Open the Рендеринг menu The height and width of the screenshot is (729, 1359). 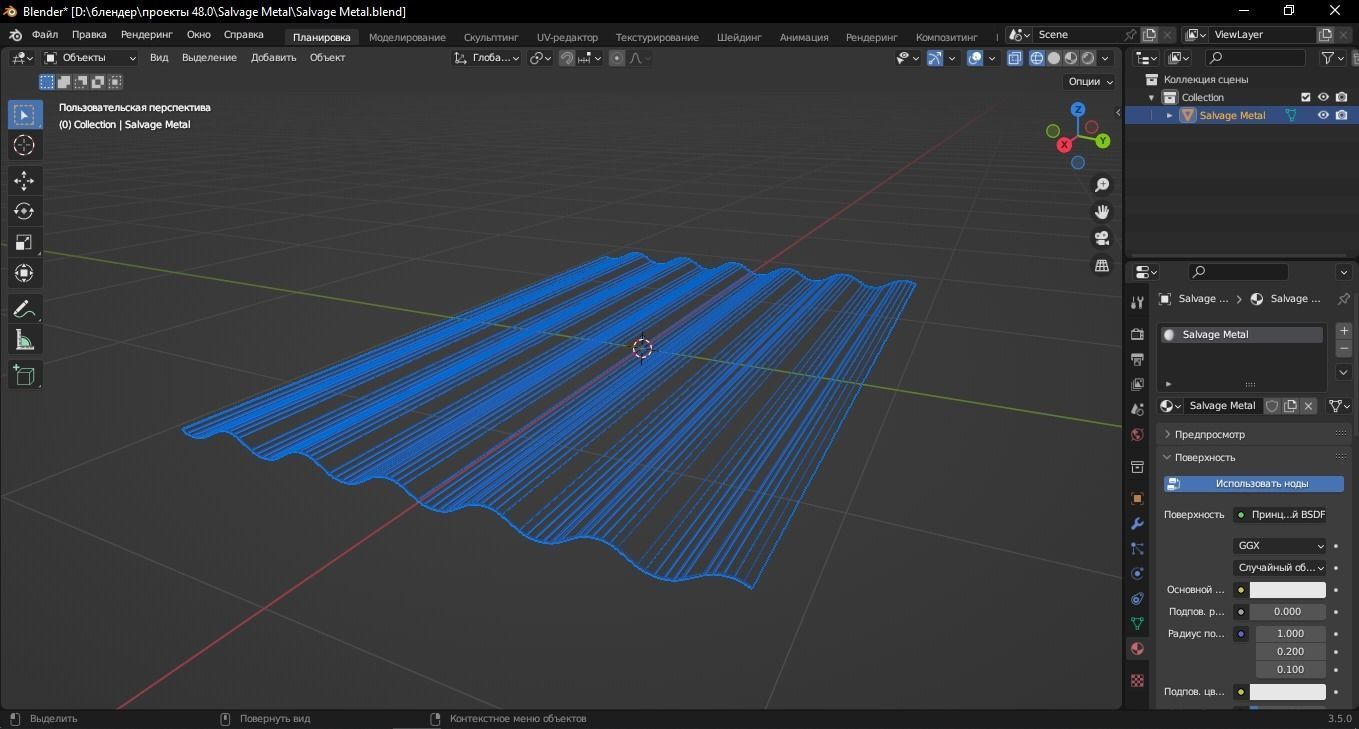pos(147,35)
